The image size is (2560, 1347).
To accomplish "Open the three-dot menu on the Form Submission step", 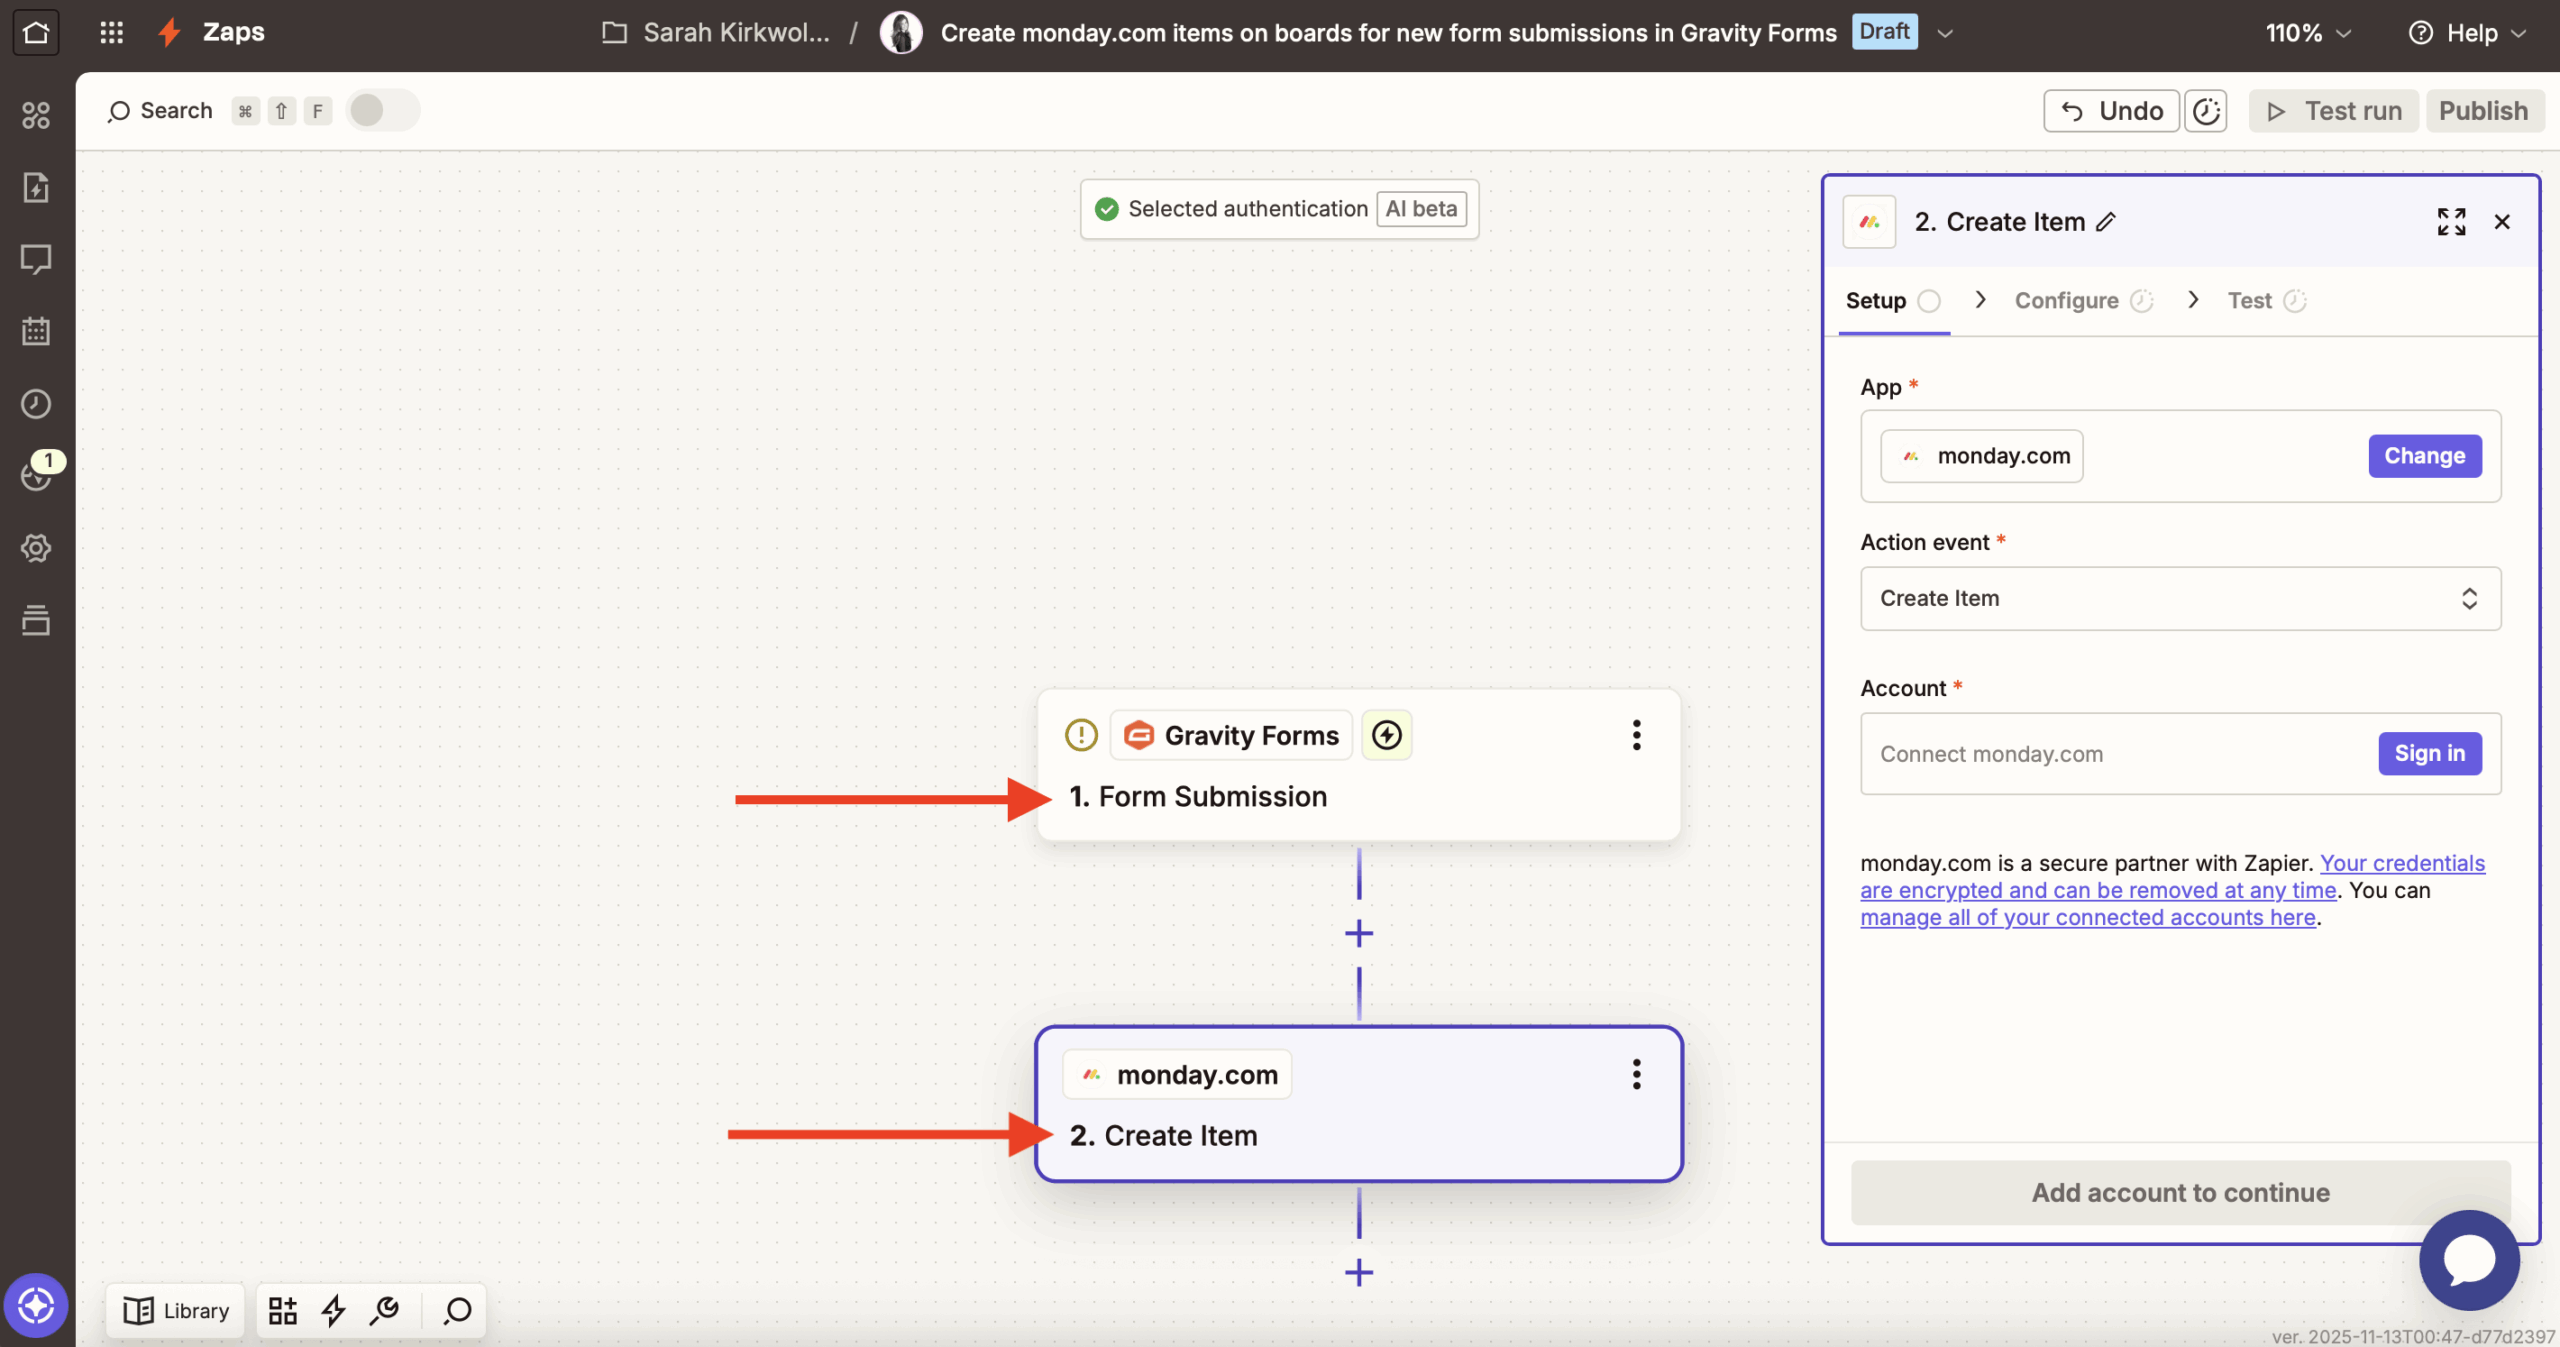I will coord(1636,735).
